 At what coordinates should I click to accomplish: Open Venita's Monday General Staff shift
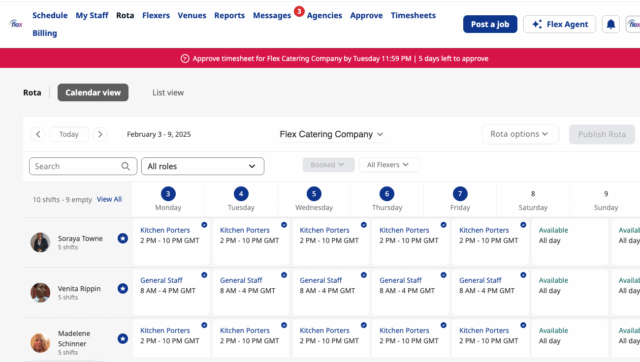(x=171, y=292)
